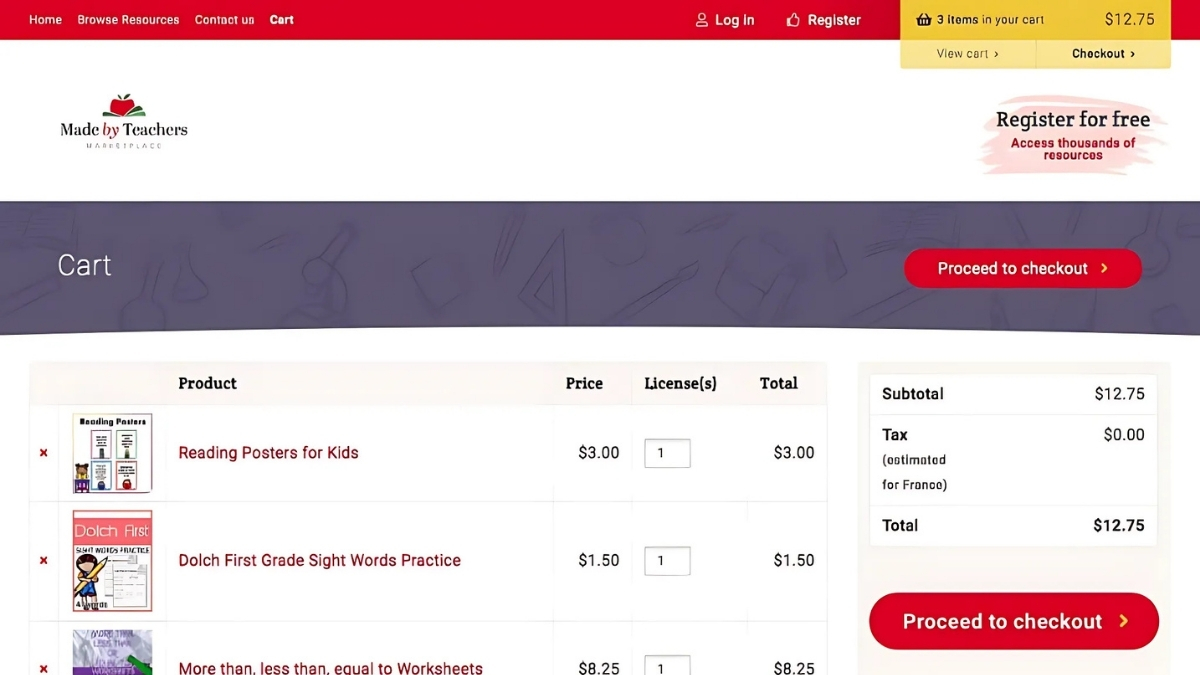The image size is (1200, 675).
Task: Click the Log in link
Action: point(734,20)
